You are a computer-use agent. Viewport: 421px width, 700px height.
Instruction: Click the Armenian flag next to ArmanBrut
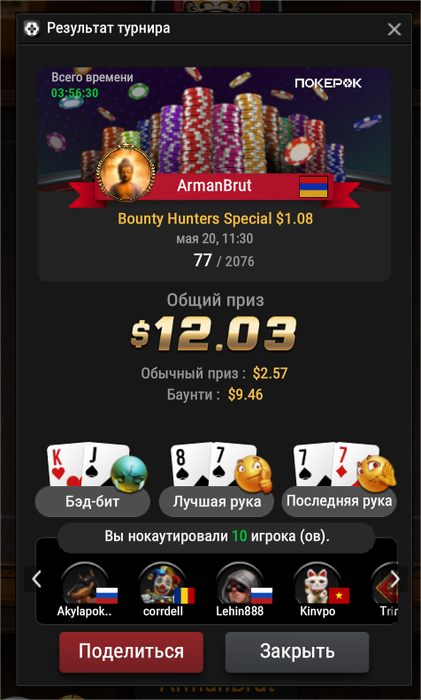[313, 187]
